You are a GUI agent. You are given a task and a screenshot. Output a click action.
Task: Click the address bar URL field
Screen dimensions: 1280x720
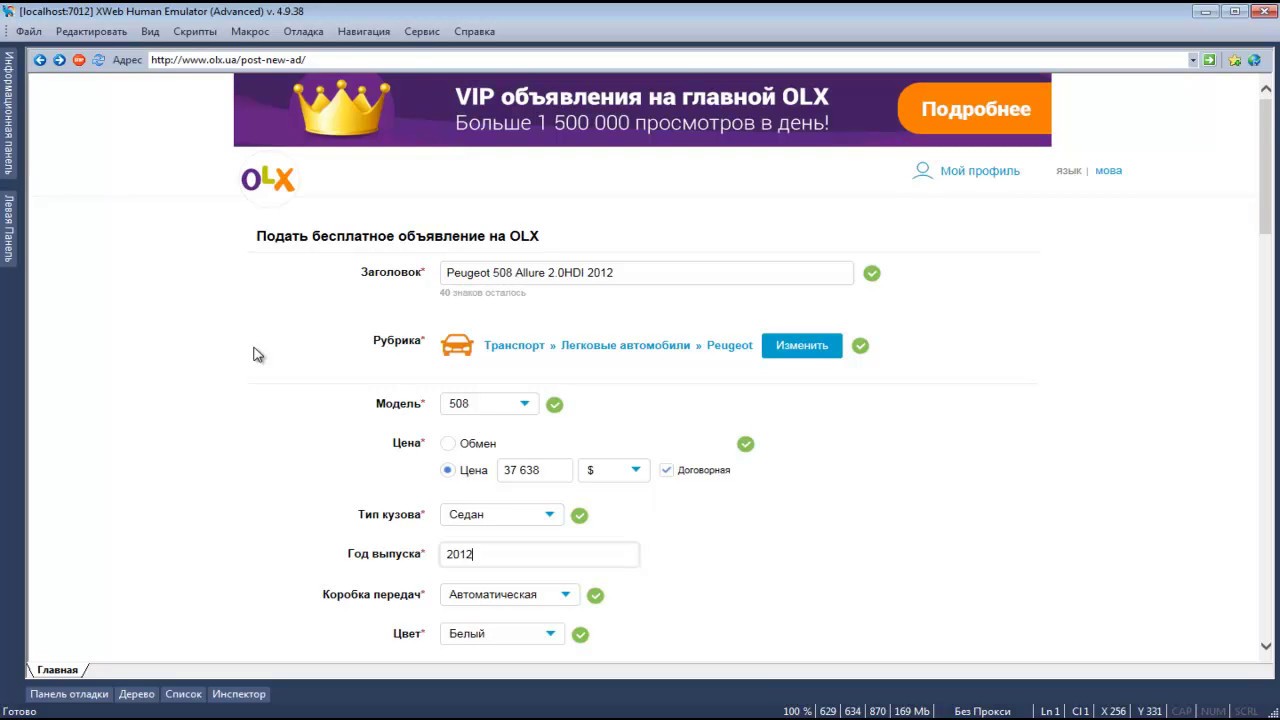point(667,60)
